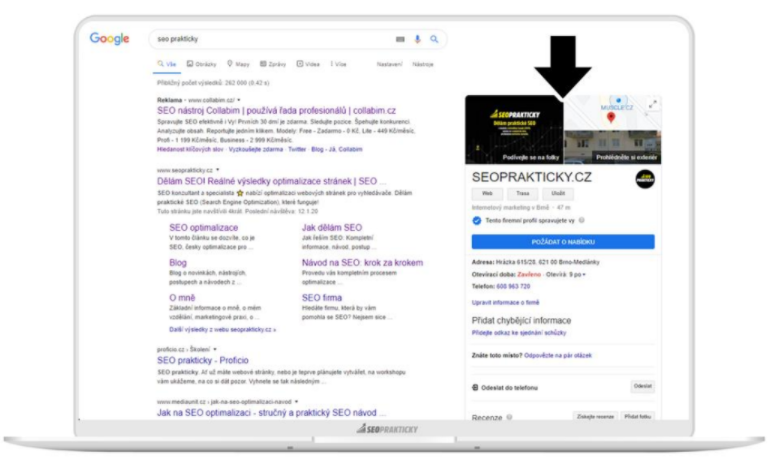The image size is (779, 461).
Task: Click Upravit informace o firmě link
Action: (505, 303)
